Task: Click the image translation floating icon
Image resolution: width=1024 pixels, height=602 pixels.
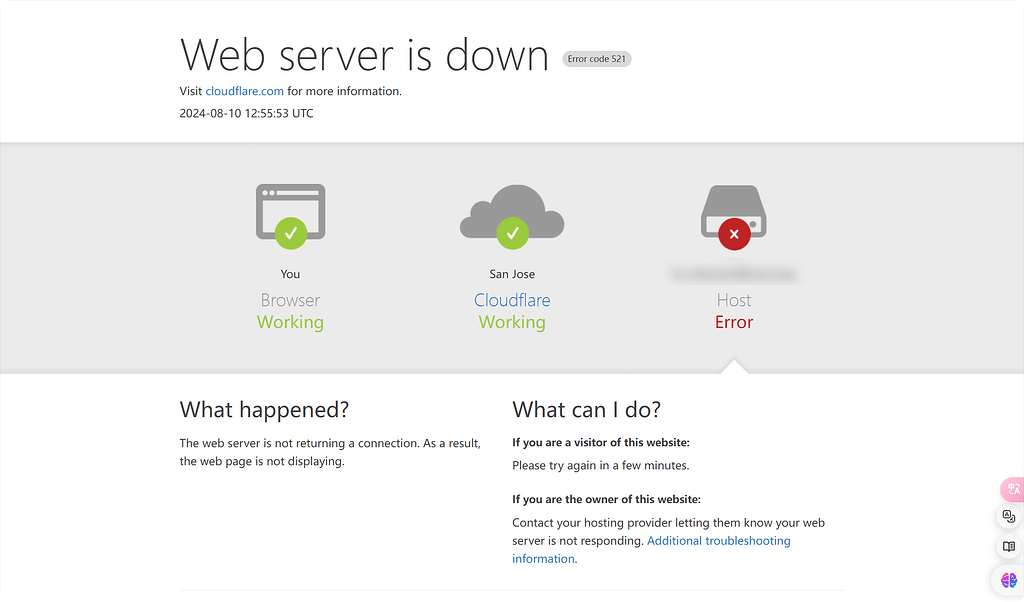Action: pyautogui.click(x=1009, y=517)
